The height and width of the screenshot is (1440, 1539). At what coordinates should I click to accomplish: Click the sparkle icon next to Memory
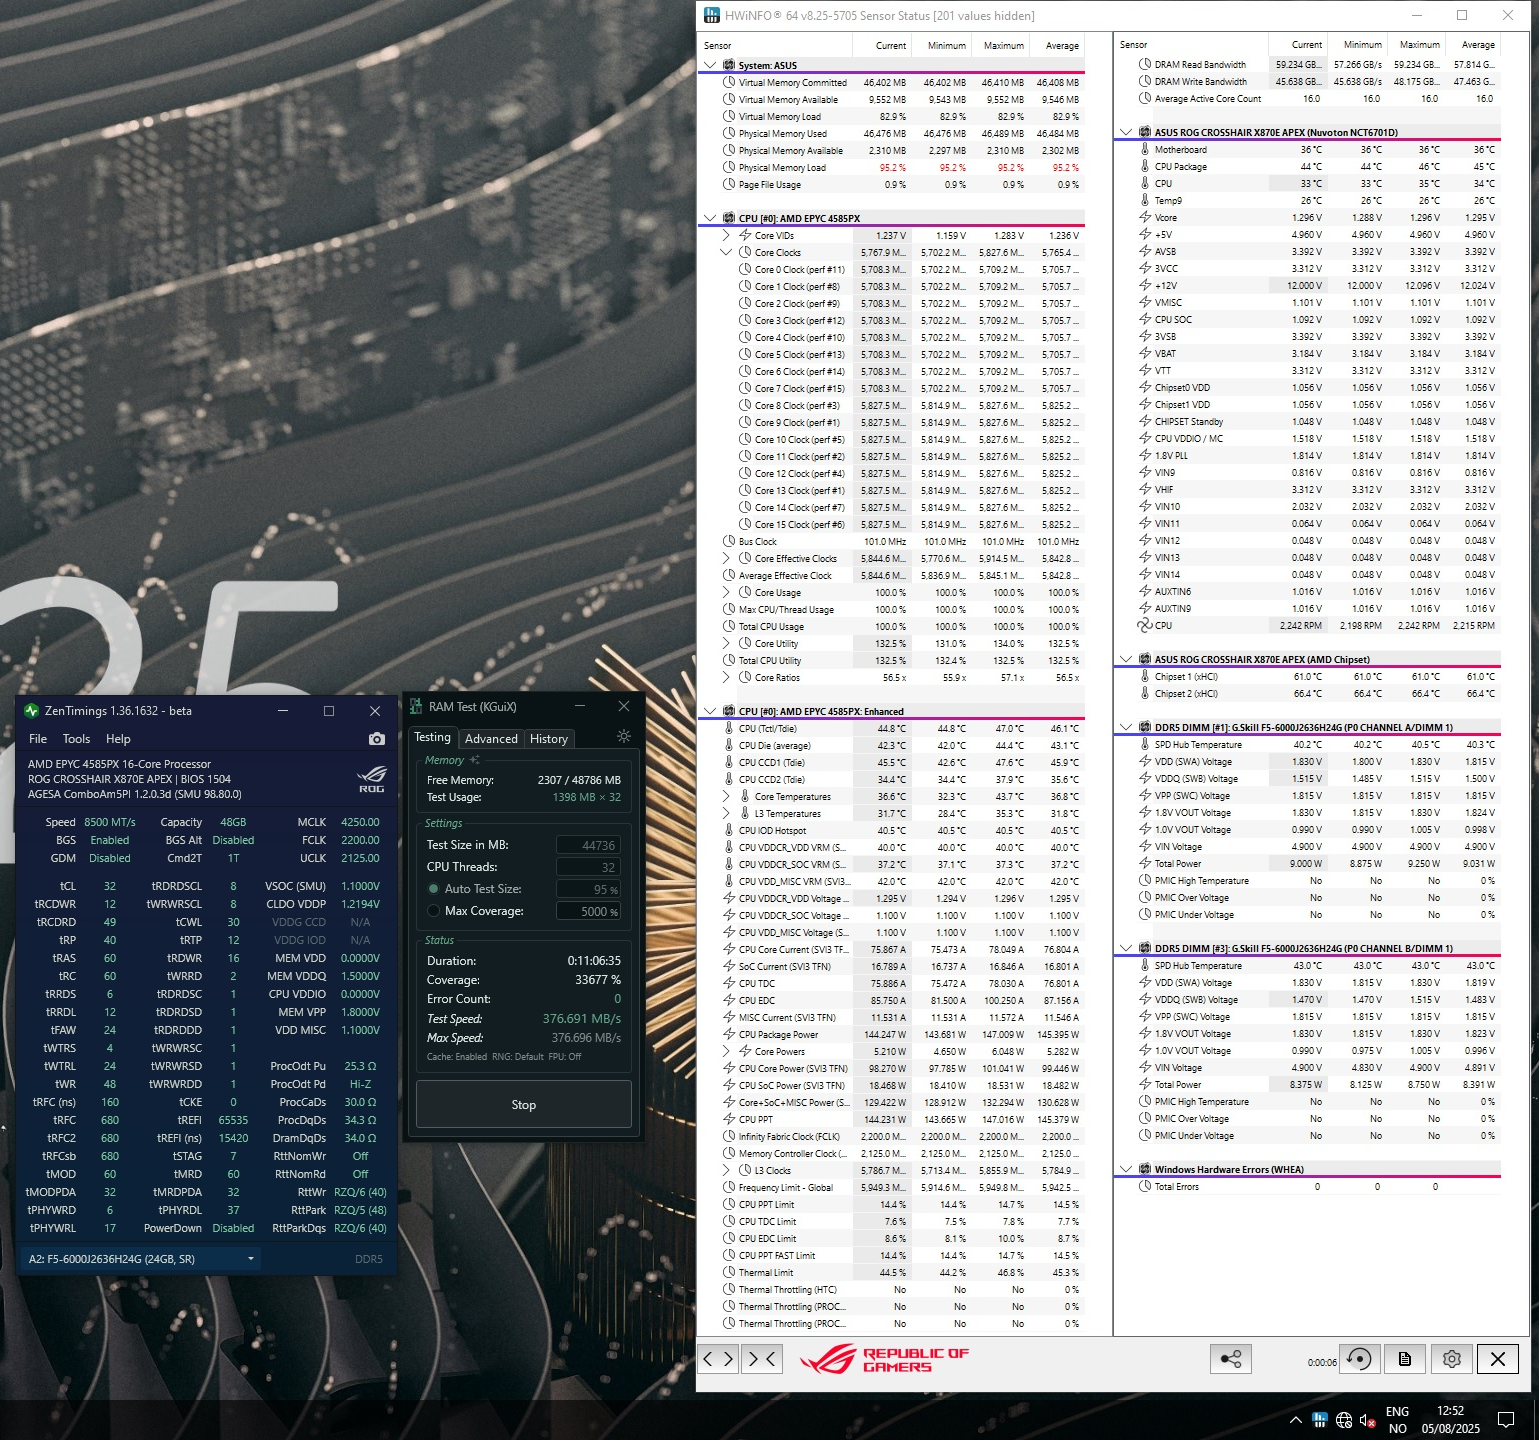[x=474, y=760]
